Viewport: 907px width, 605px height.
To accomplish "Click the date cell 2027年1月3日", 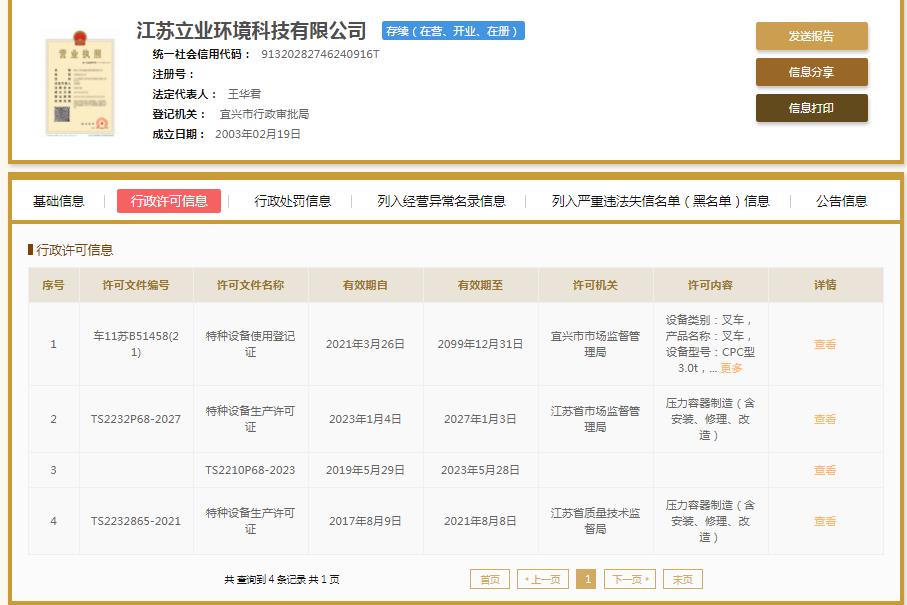I will click(x=480, y=419).
